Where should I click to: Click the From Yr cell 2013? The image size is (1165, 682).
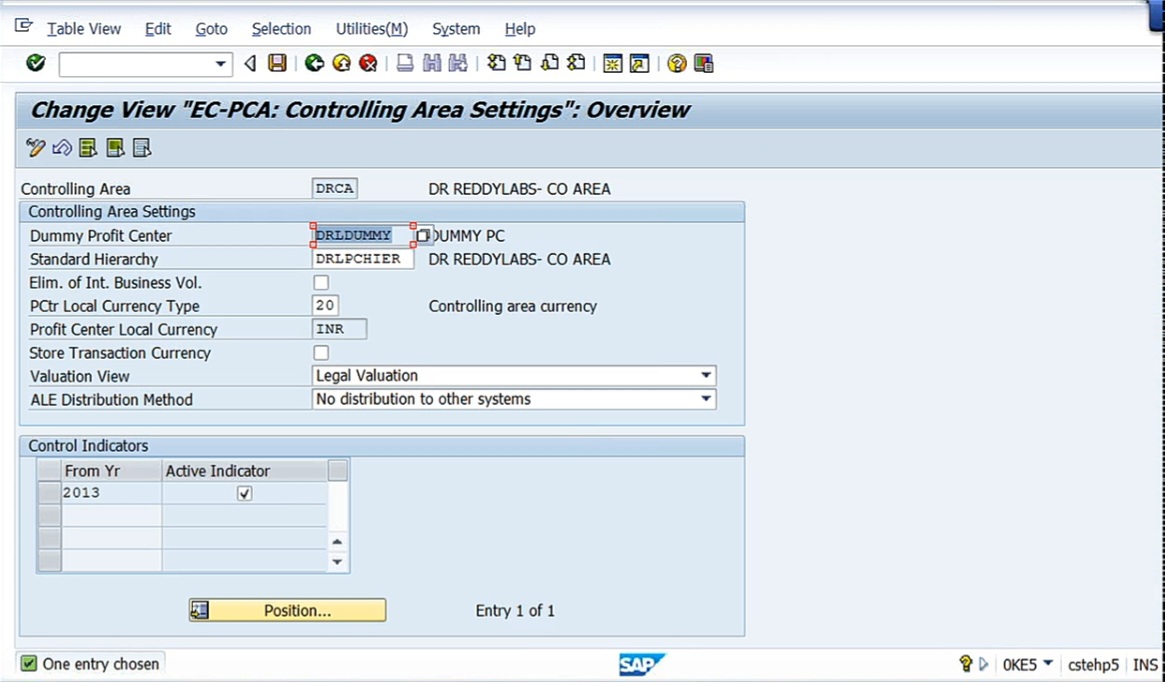click(111, 493)
